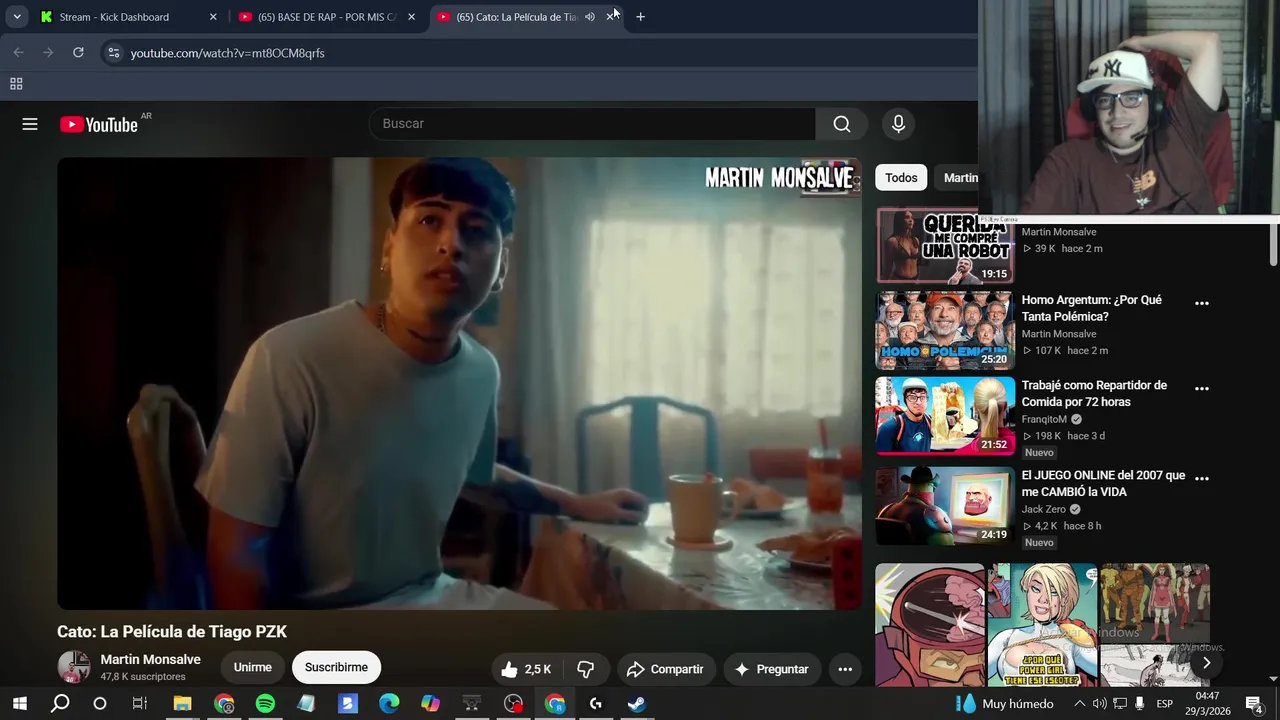Show hidden system tray icons

[x=1079, y=704]
